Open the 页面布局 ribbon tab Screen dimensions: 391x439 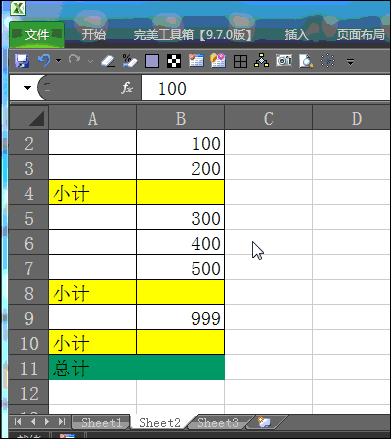point(361,35)
